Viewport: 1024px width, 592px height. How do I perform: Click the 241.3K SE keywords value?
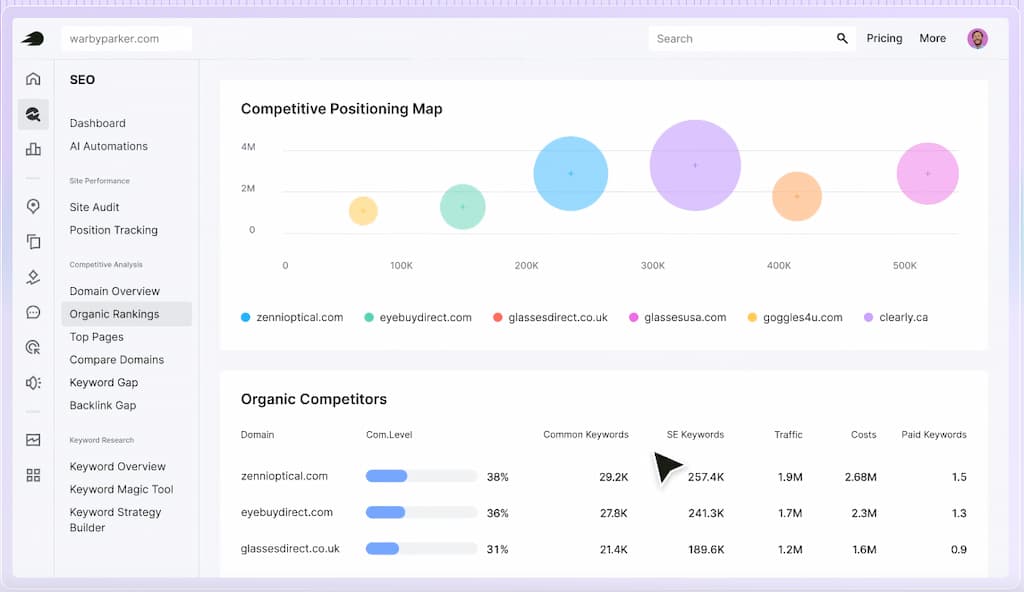pyautogui.click(x=706, y=513)
